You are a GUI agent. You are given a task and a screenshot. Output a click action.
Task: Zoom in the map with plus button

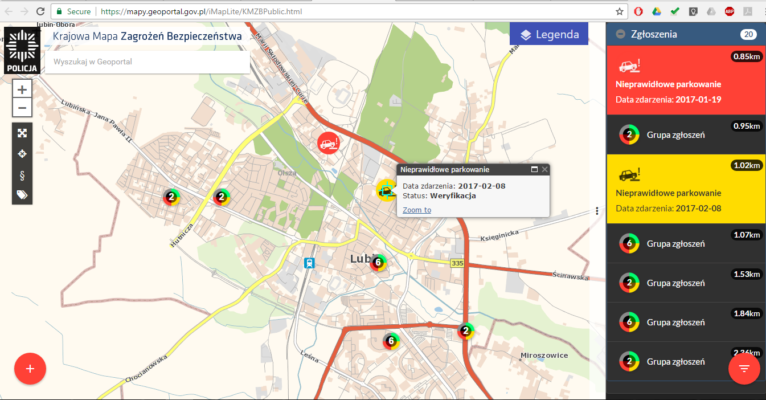(x=22, y=89)
